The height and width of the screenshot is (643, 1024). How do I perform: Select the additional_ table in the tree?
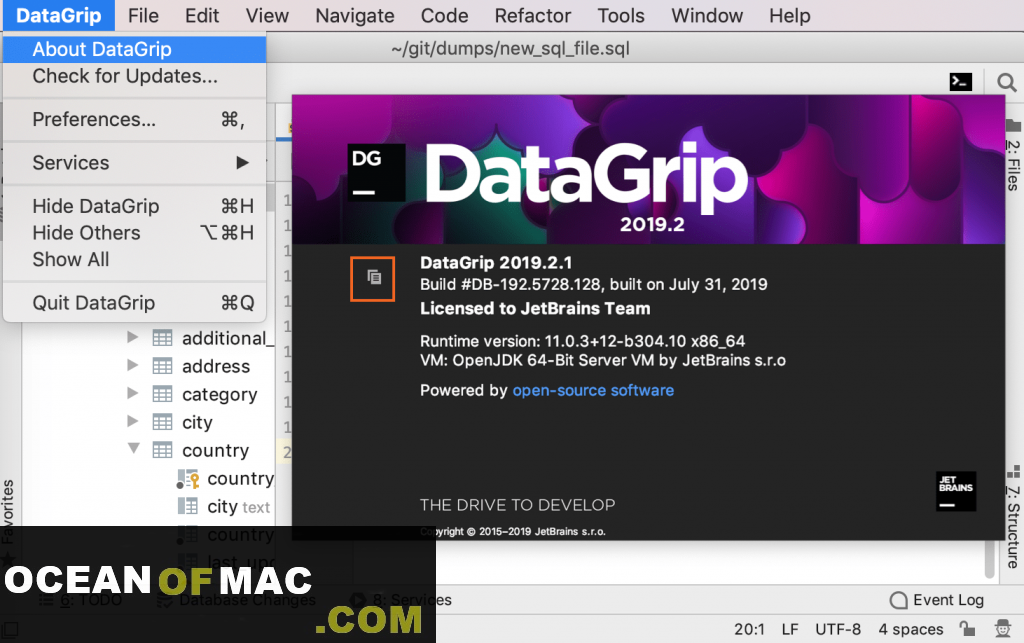[x=228, y=338]
